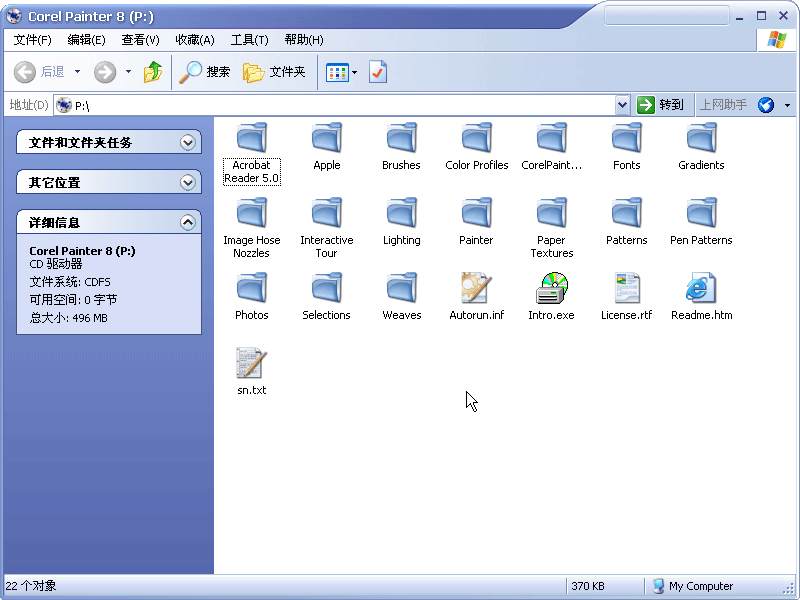Click the 文件系统: CDFS detail text

click(x=70, y=282)
